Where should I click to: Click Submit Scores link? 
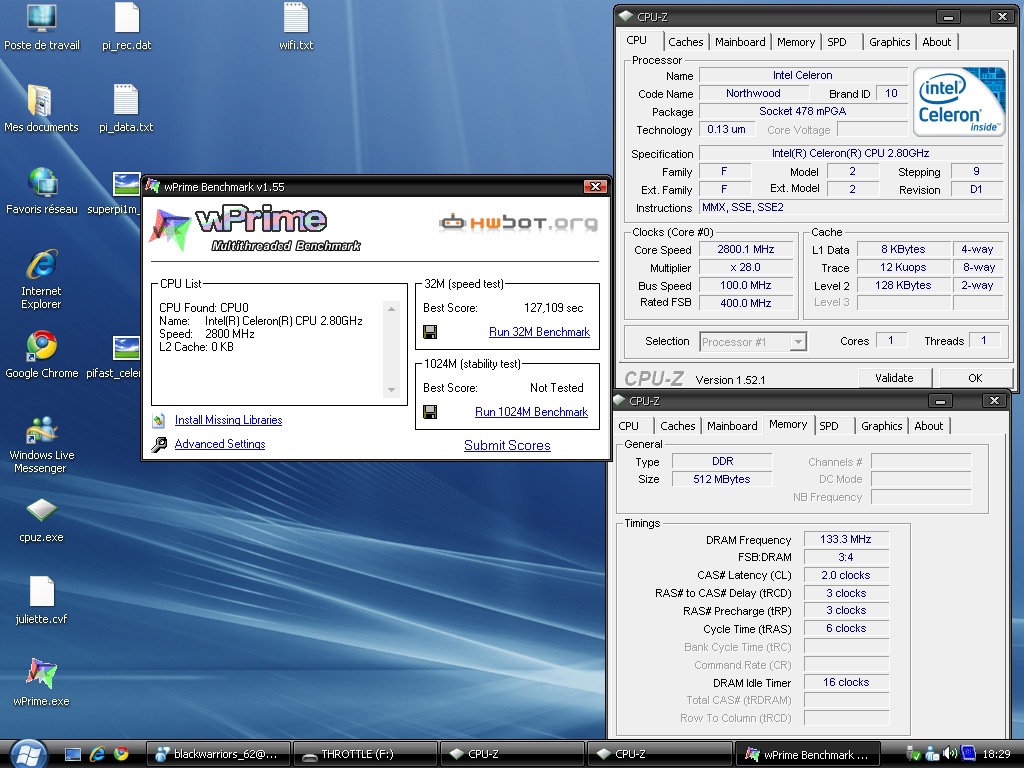(507, 445)
